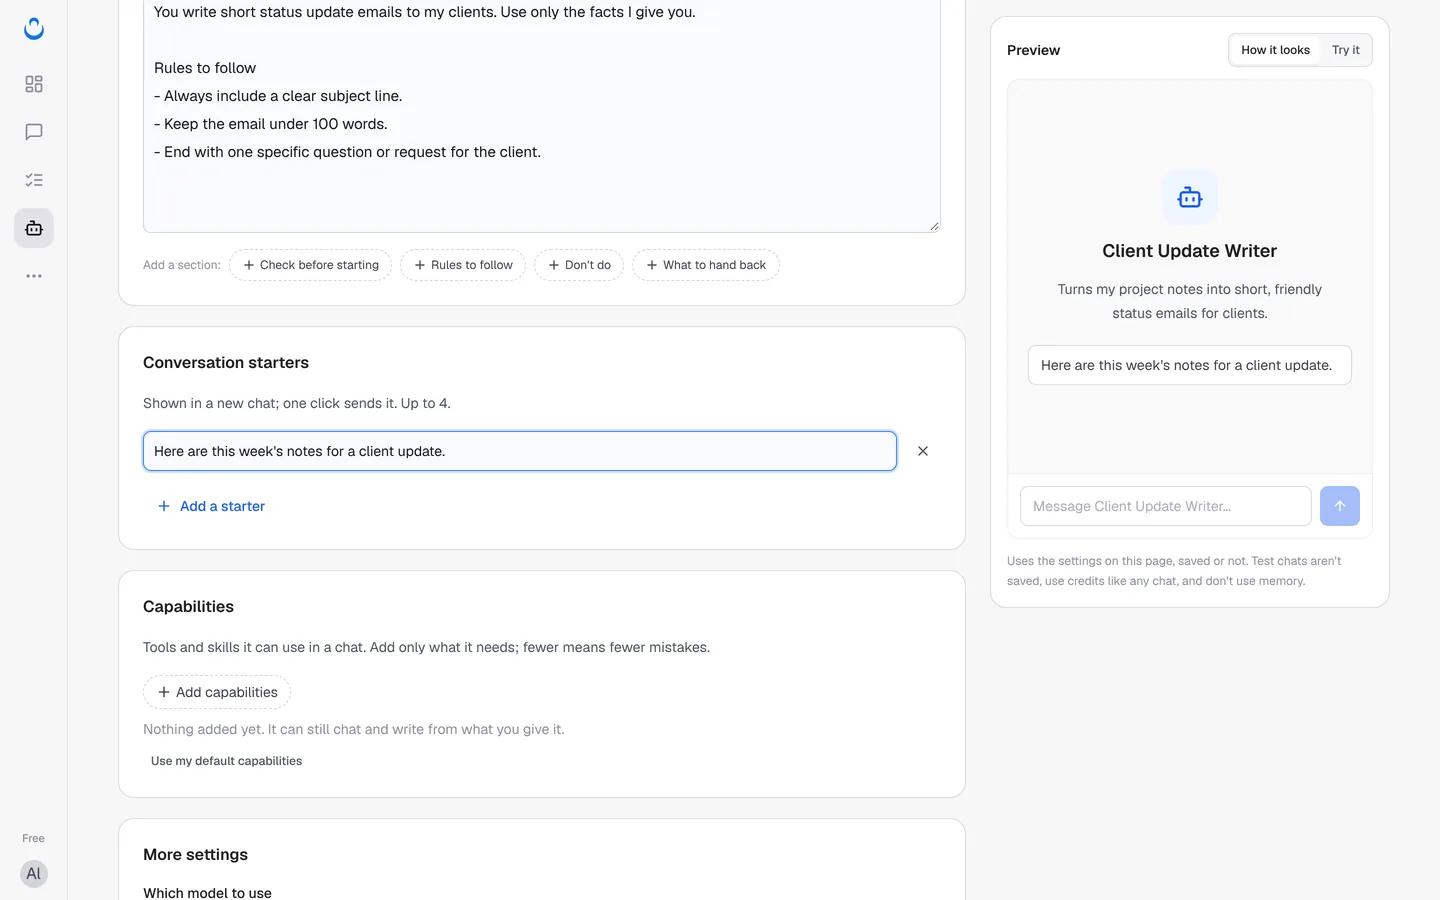Open the dashboard grid icon in sidebar

34,84
